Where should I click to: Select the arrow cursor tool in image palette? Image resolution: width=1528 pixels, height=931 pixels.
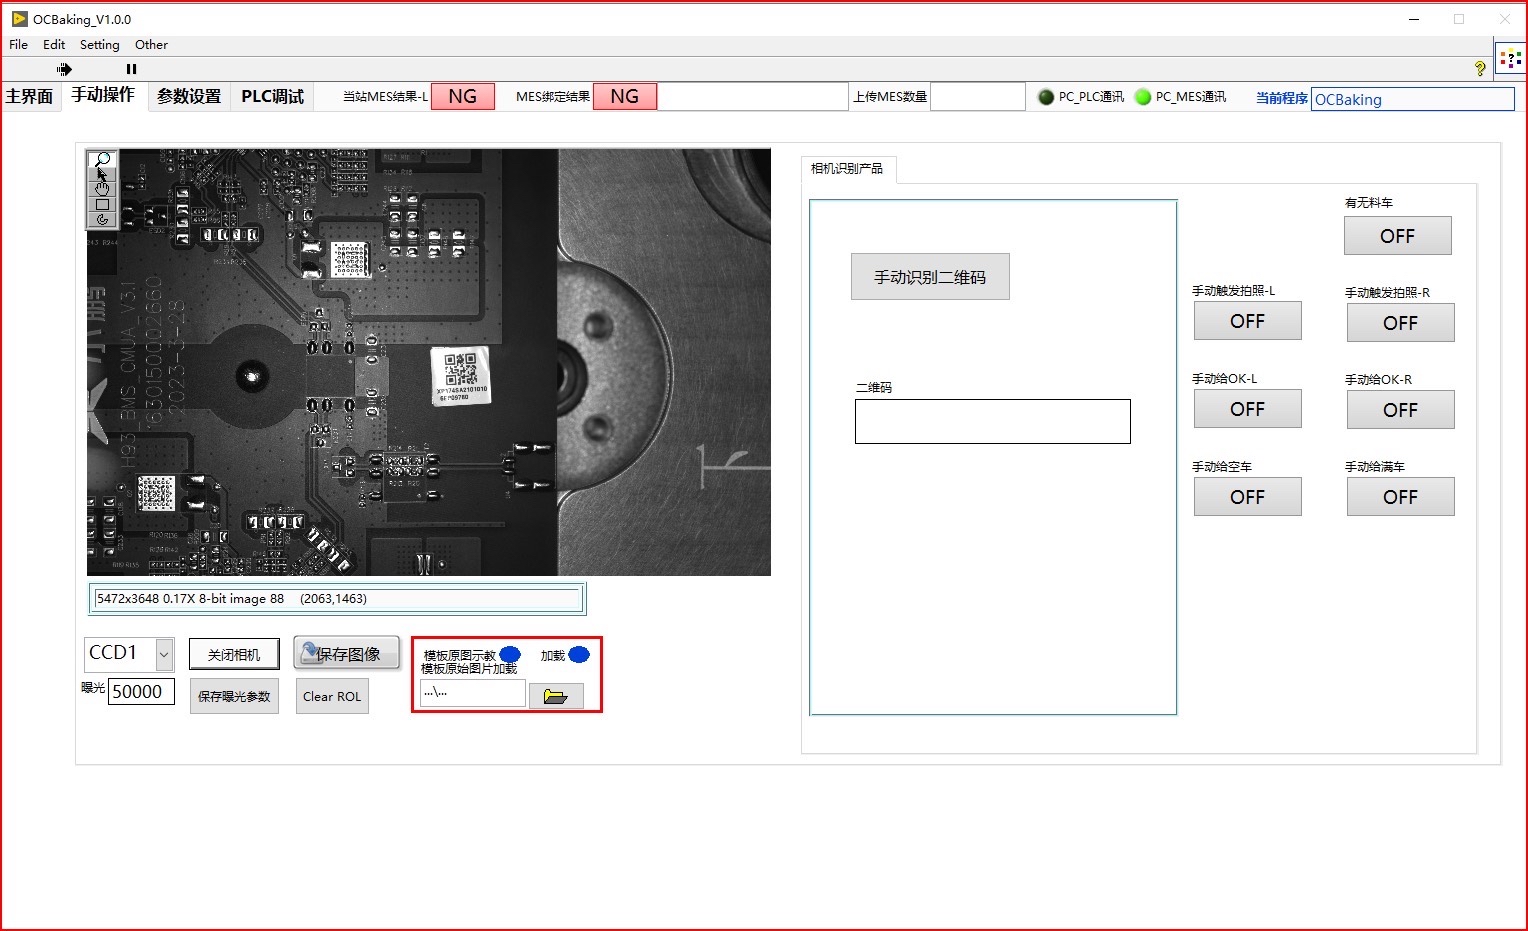coord(102,174)
